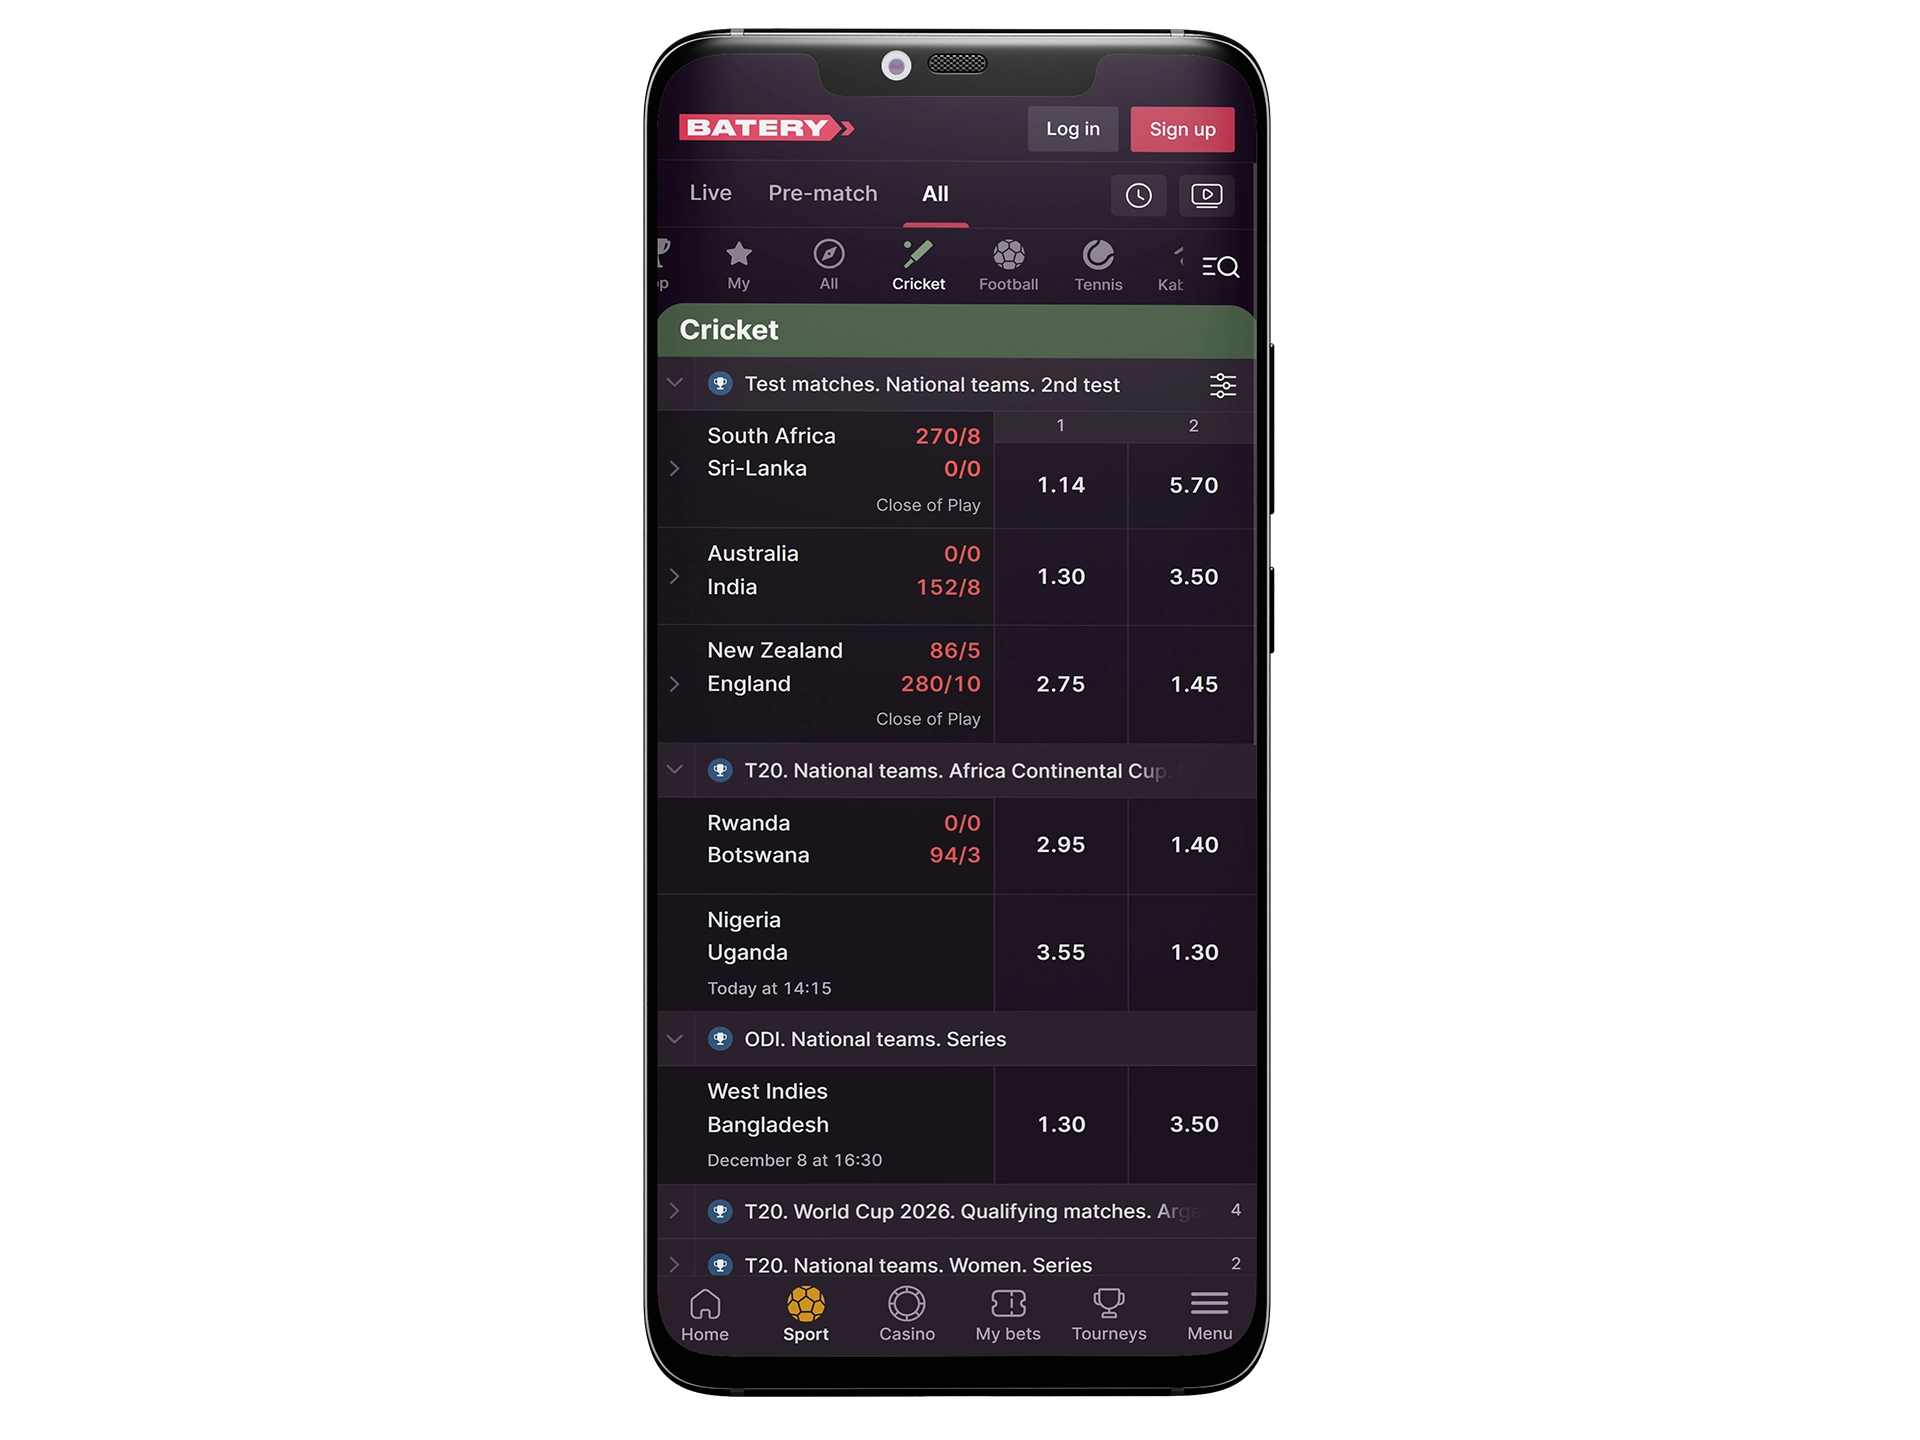Collapse T20 Africa Continental Cup section
This screenshot has height=1440, width=1920.
point(679,770)
